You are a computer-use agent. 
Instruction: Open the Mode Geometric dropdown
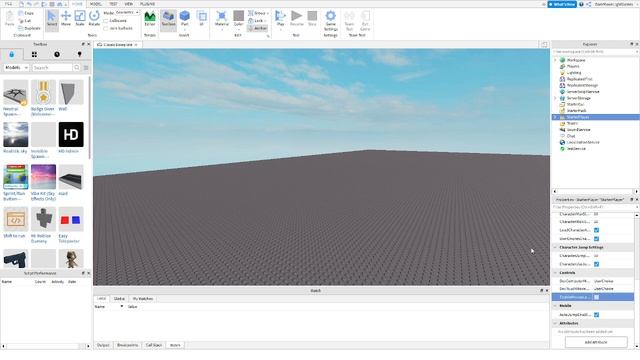point(127,13)
